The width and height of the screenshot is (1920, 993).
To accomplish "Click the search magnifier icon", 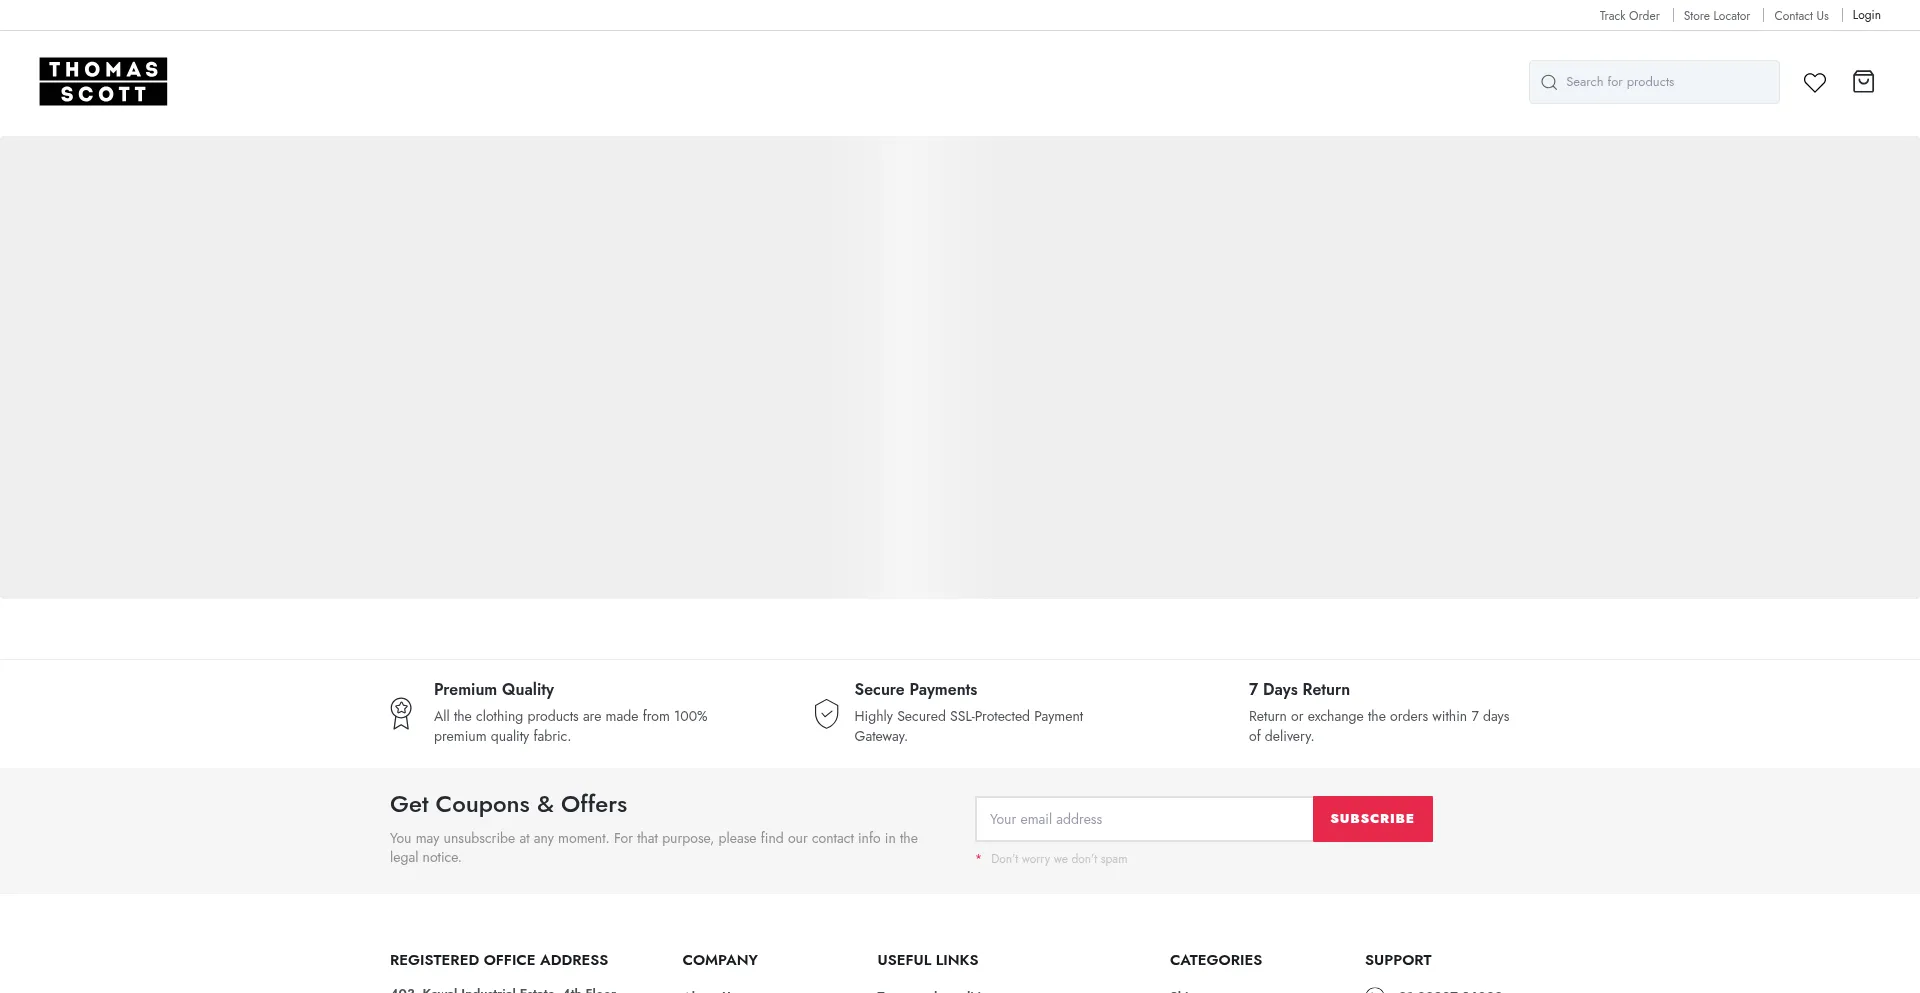I will tap(1549, 82).
